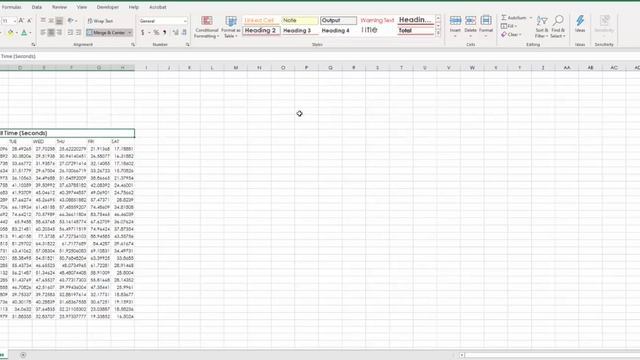Viewport: 640px width, 360px height.
Task: Expand the cell styles gallery
Action: (438, 33)
